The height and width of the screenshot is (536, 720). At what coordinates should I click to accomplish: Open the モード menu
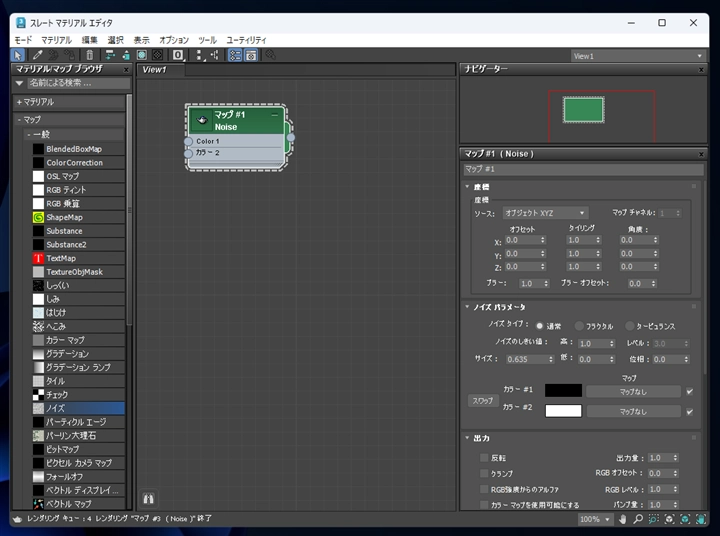(23, 40)
